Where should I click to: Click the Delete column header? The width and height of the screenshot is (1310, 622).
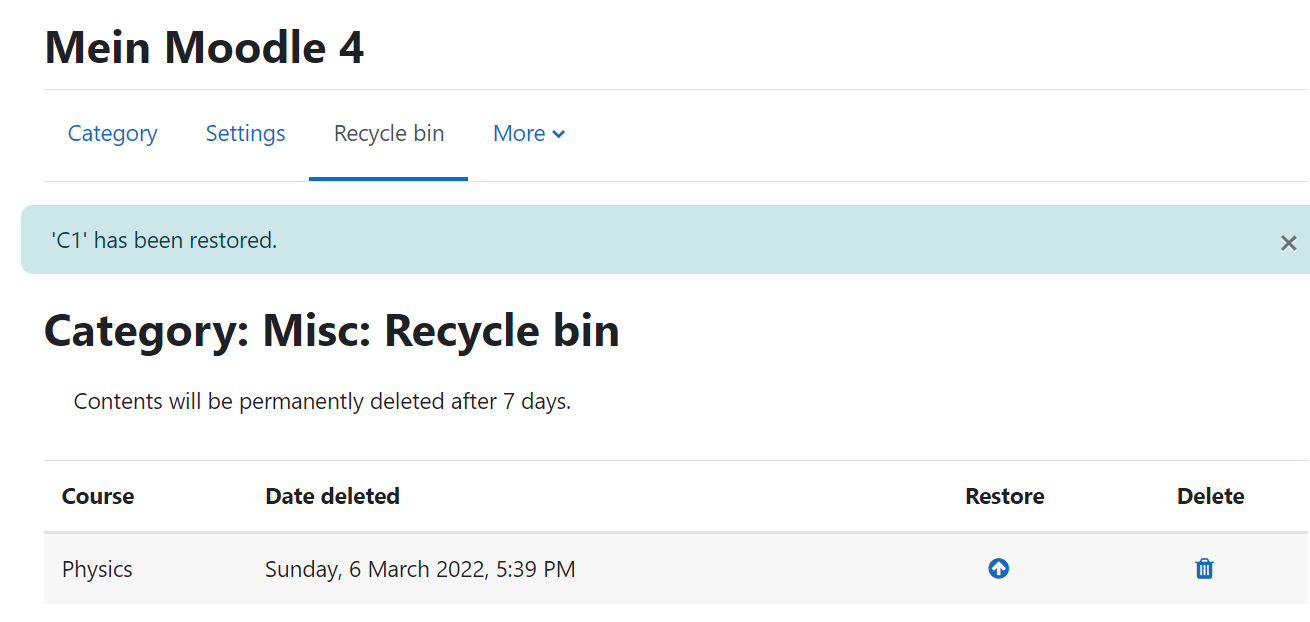pos(1210,496)
